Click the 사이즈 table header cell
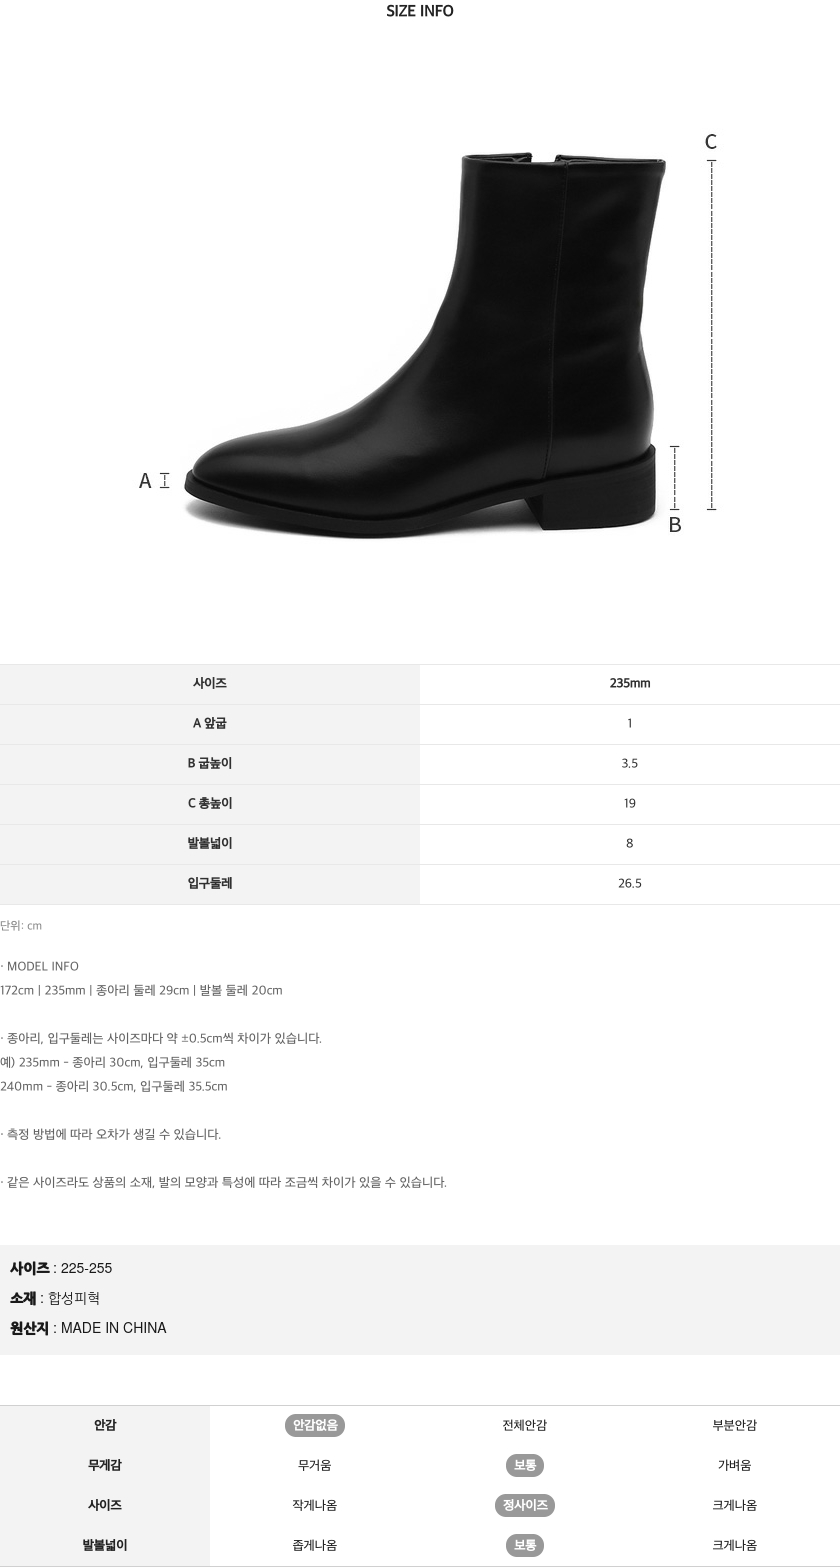 tap(210, 684)
